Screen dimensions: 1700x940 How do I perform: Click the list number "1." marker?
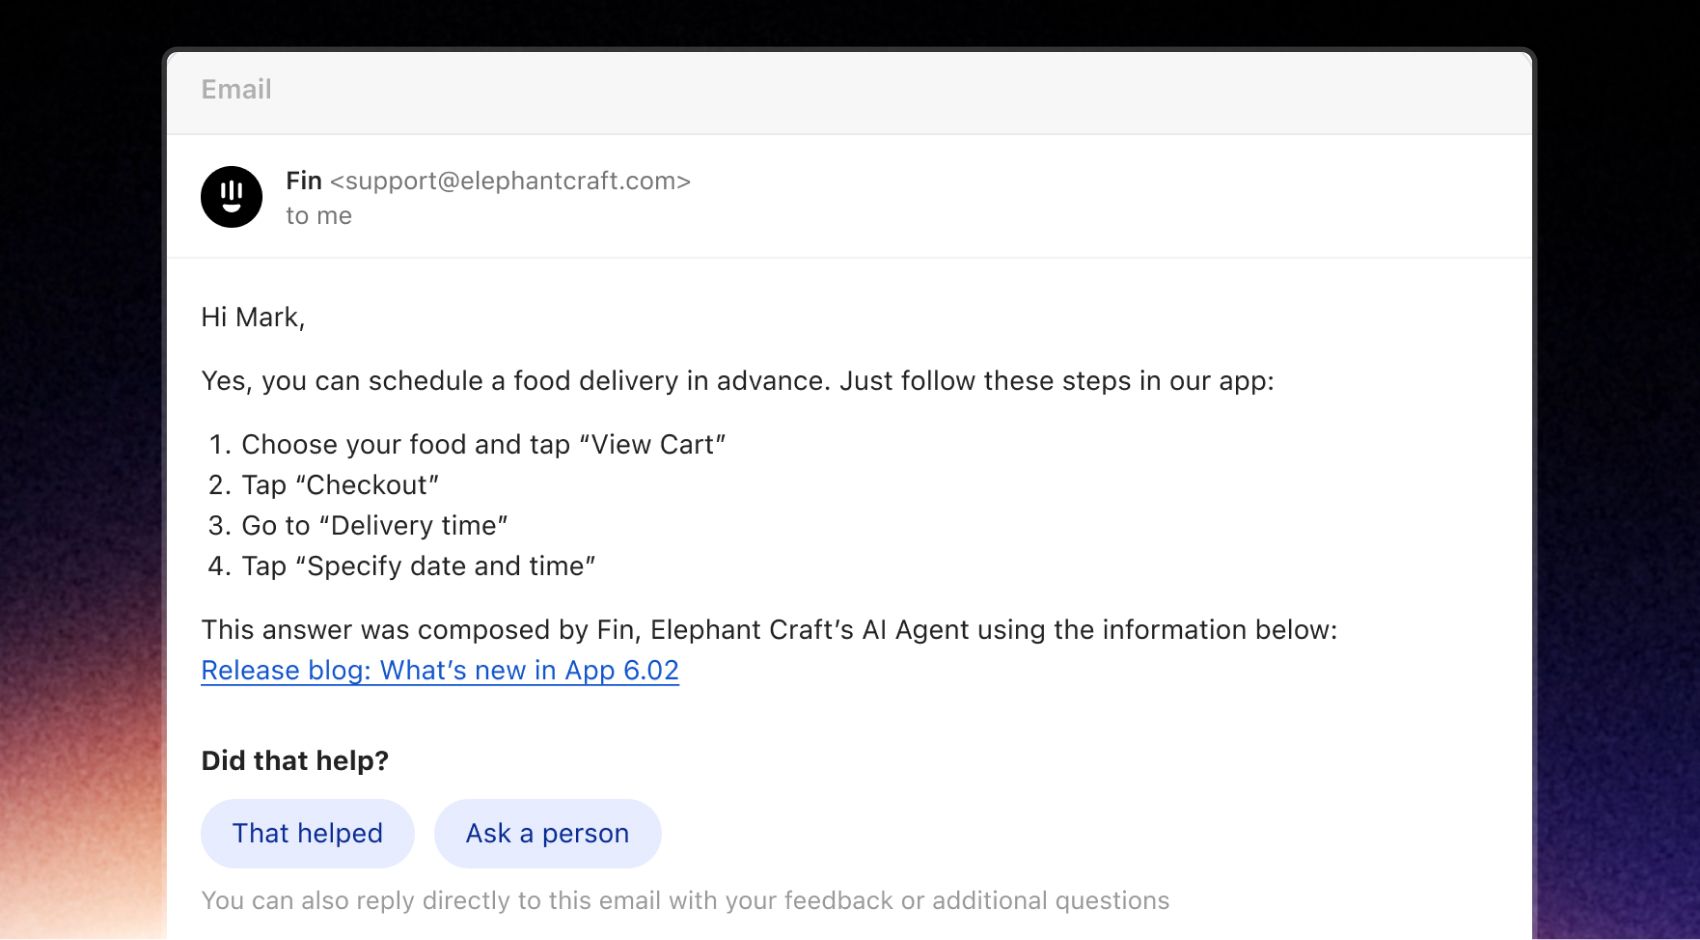[x=220, y=444]
